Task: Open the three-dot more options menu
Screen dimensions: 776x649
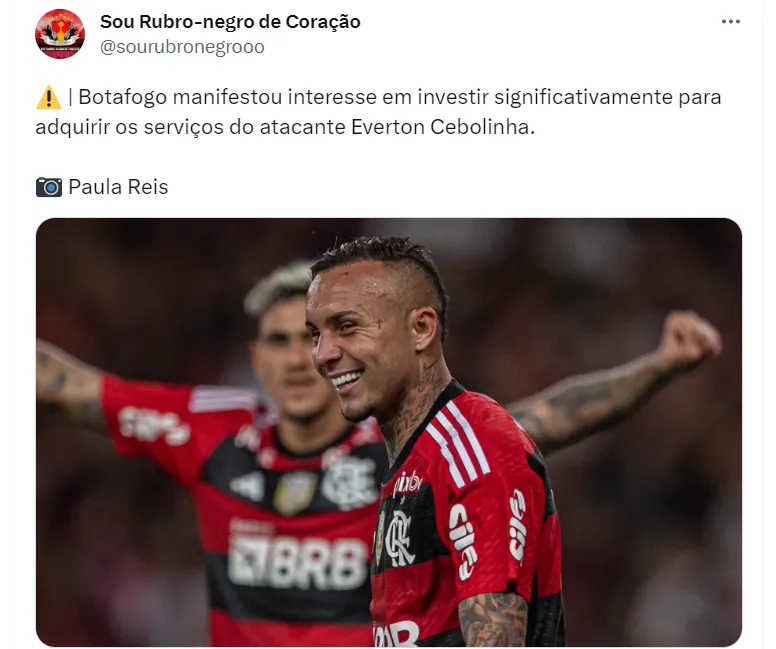Action: coord(730,21)
